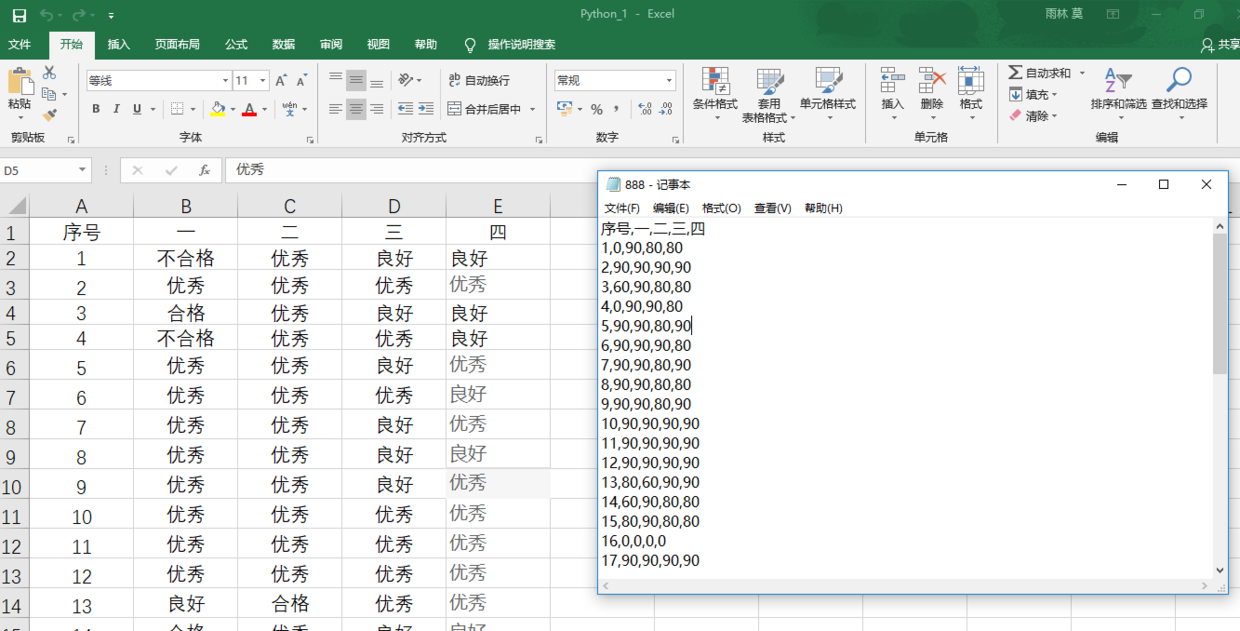The width and height of the screenshot is (1240, 631).
Task: Click the Decrease Font Size icon
Action: point(301,80)
